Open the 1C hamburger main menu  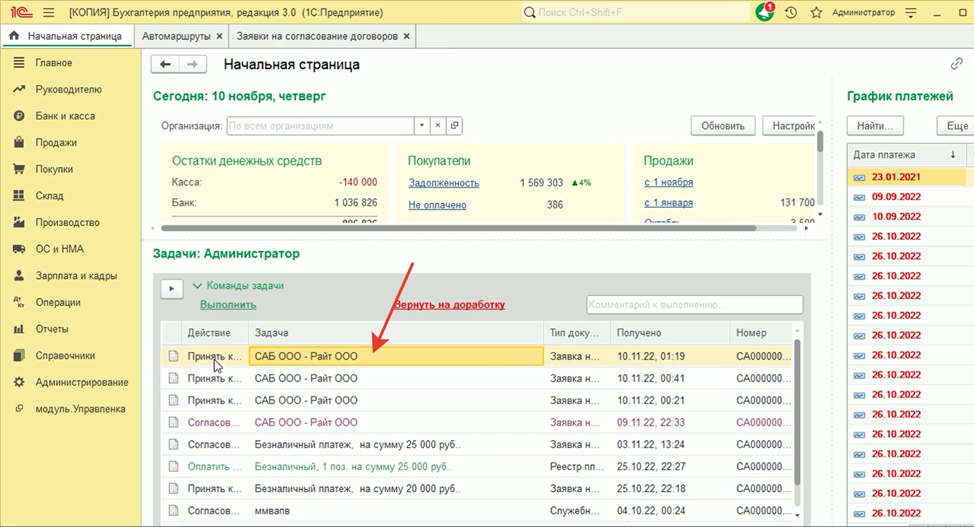pos(48,12)
